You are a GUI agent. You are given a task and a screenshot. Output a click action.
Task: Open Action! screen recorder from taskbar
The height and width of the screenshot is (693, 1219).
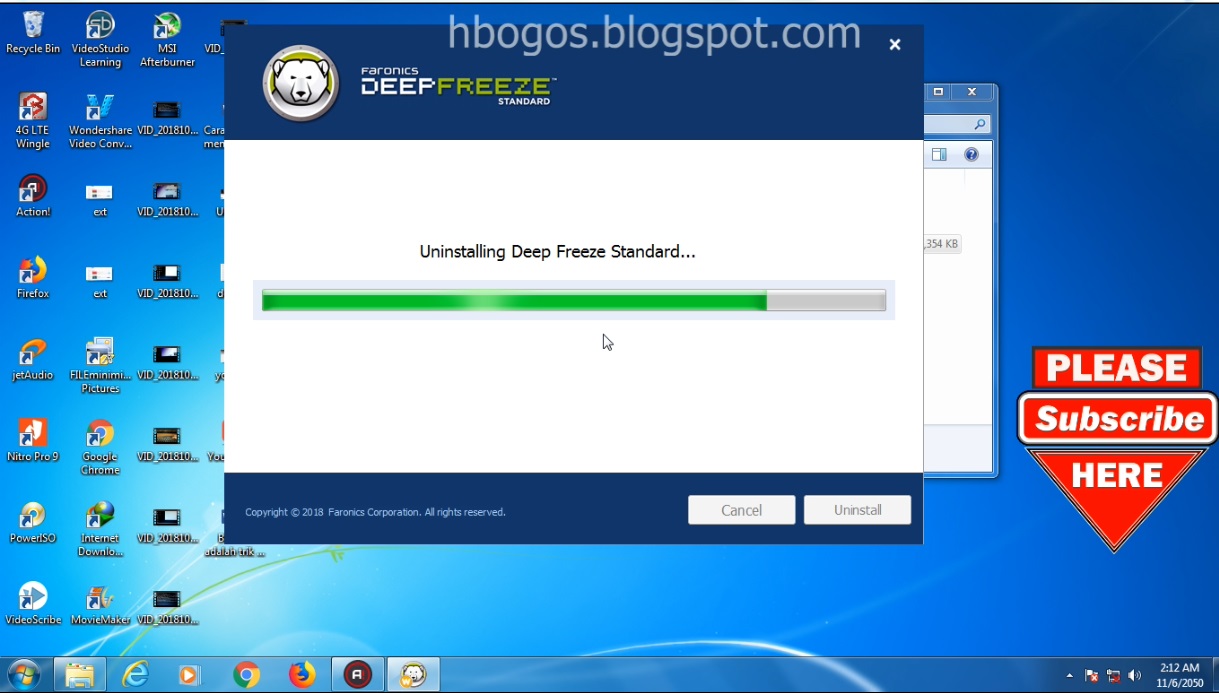click(x=357, y=674)
